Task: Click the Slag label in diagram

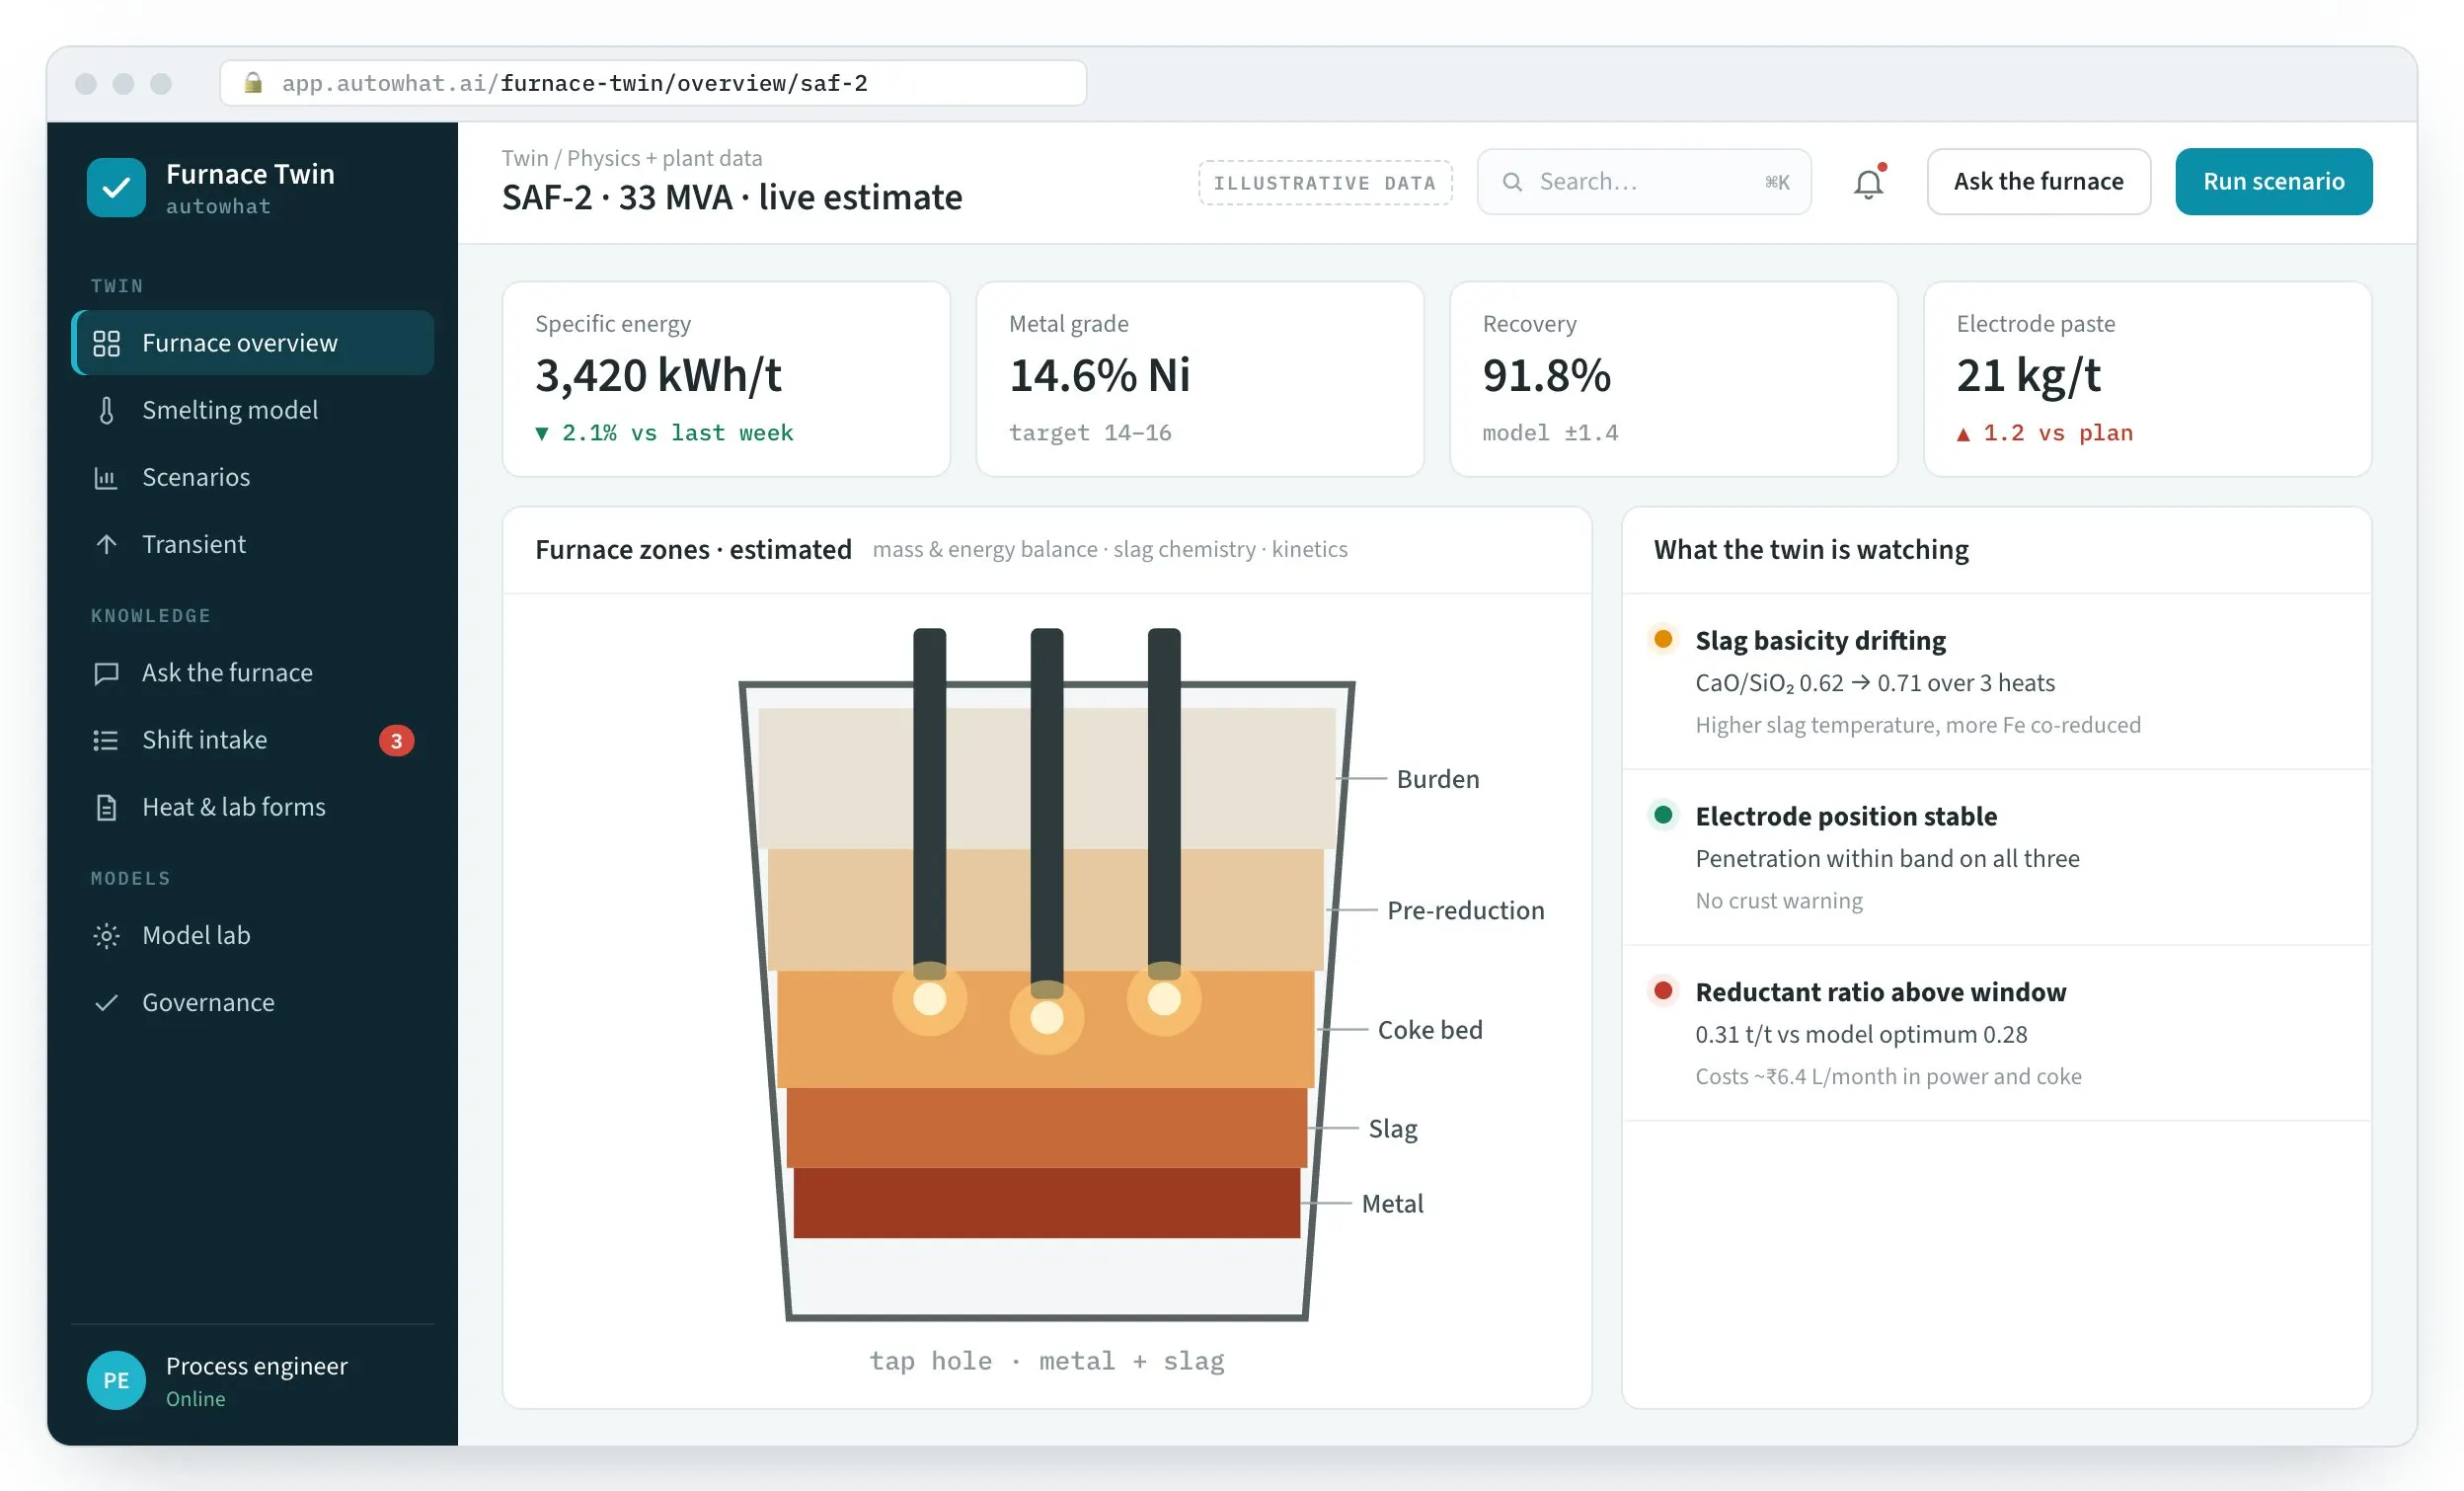Action: (x=1393, y=1129)
